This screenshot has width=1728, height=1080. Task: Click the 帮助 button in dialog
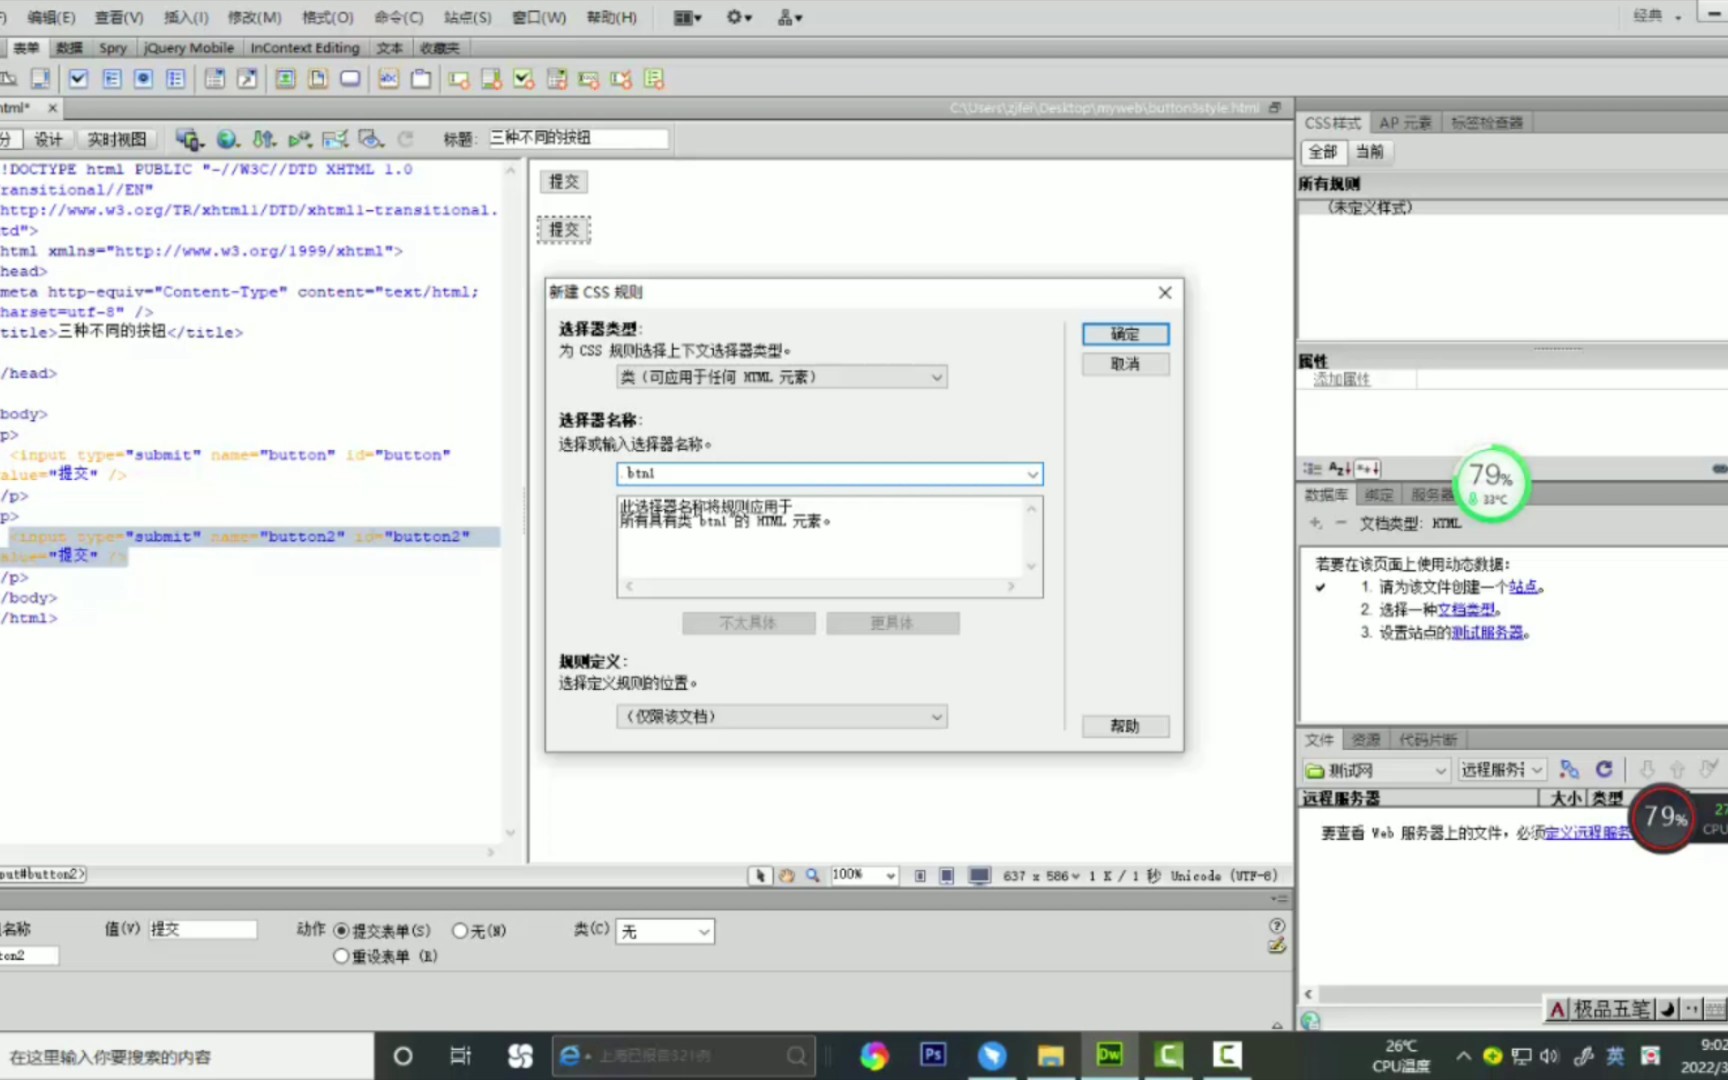click(1125, 726)
